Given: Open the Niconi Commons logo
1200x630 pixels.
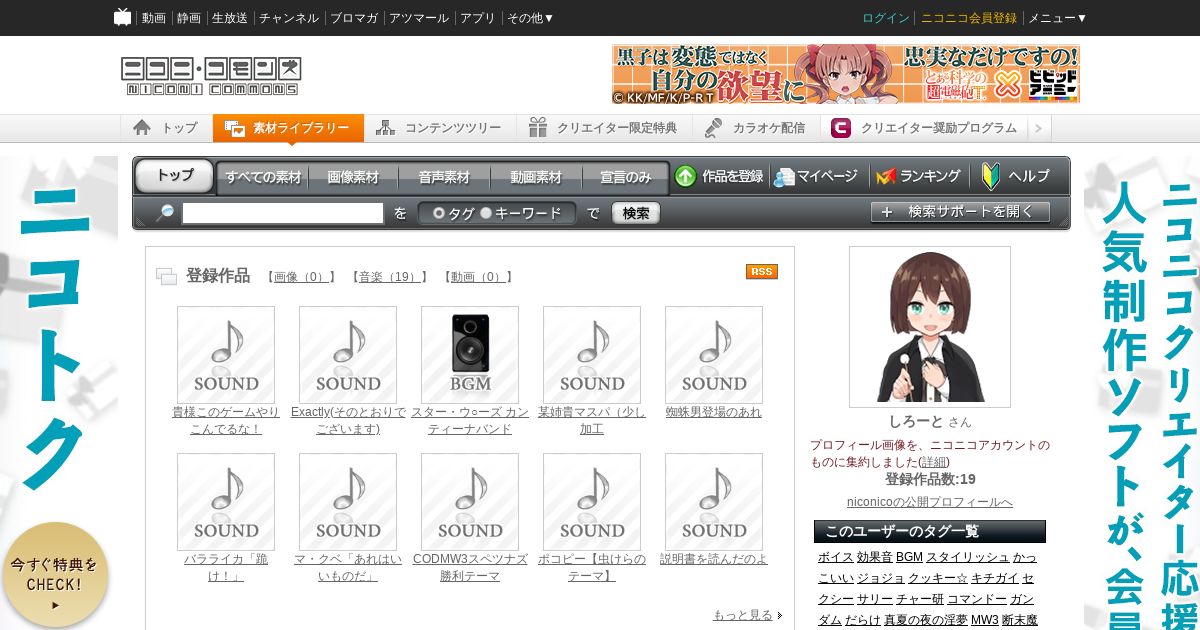Looking at the screenshot, I should 211,76.
